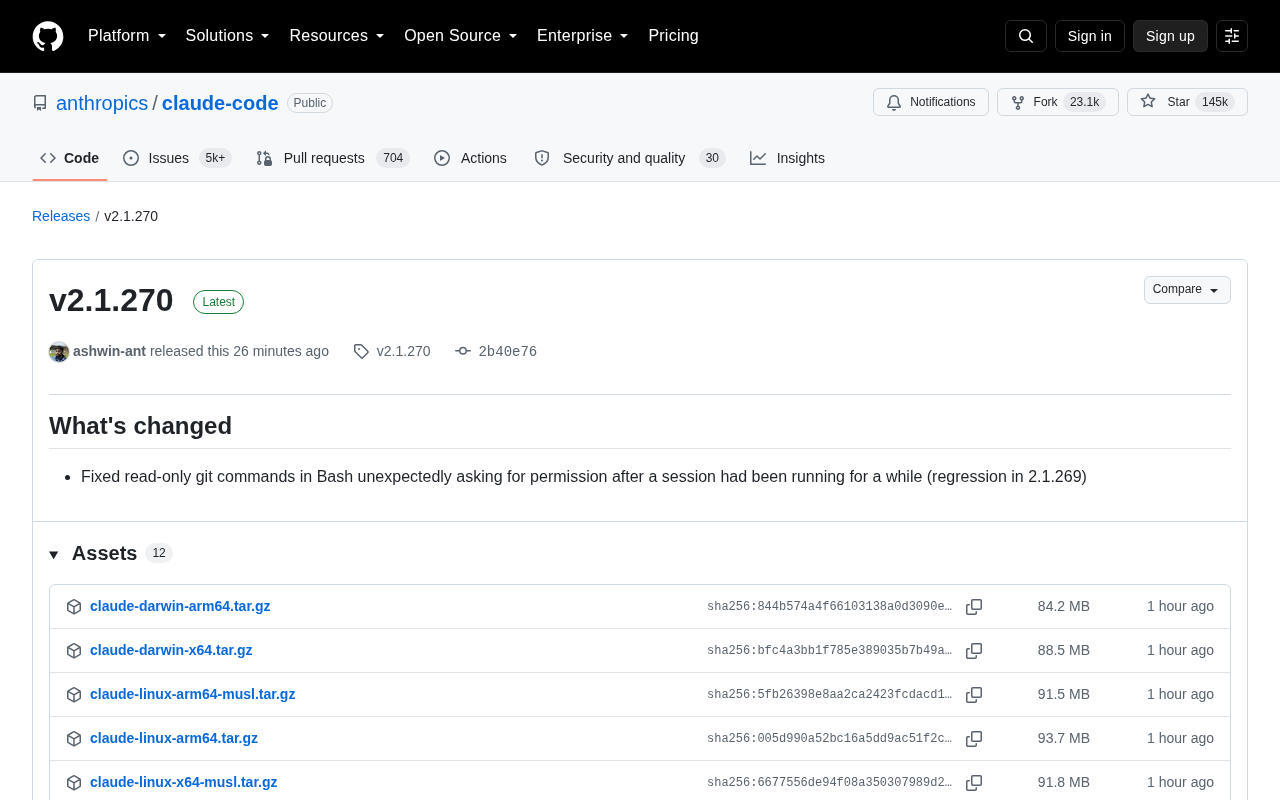This screenshot has height=800, width=1280.
Task: Click the What's changed heading
Action: (x=140, y=426)
